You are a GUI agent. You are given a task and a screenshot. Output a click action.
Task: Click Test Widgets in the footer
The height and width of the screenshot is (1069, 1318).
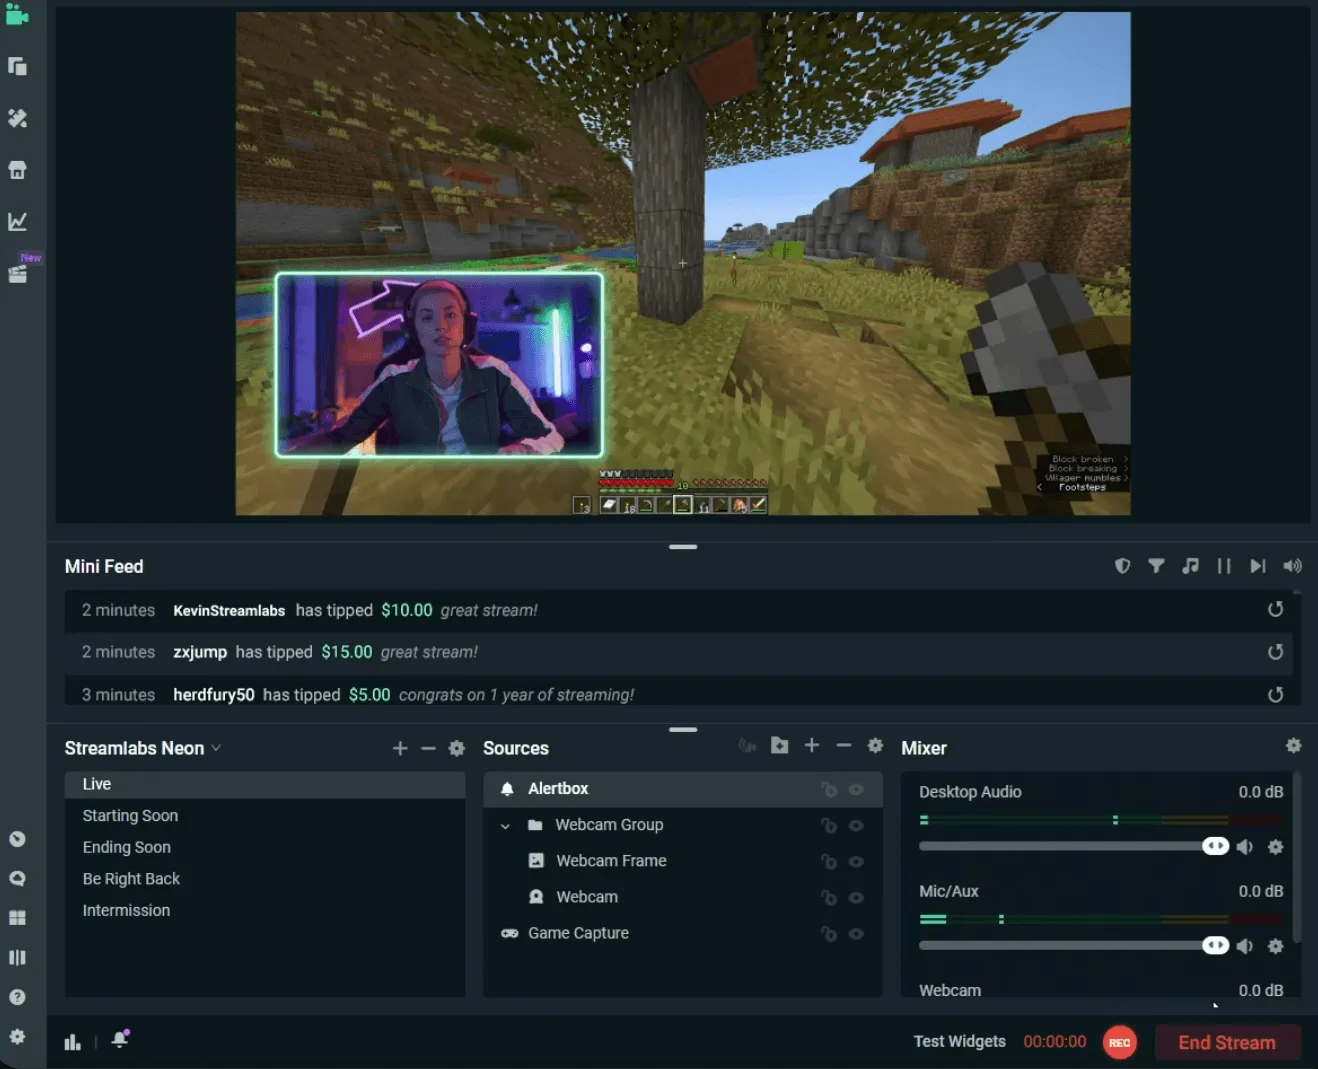[960, 1041]
